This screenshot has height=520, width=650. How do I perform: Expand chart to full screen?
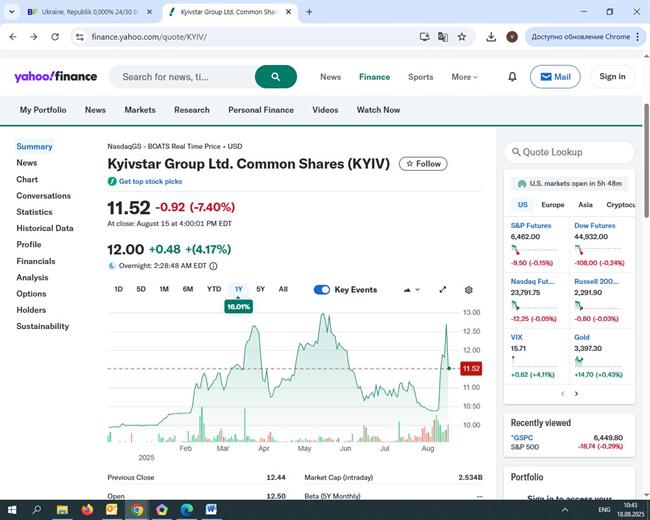pyautogui.click(x=443, y=289)
